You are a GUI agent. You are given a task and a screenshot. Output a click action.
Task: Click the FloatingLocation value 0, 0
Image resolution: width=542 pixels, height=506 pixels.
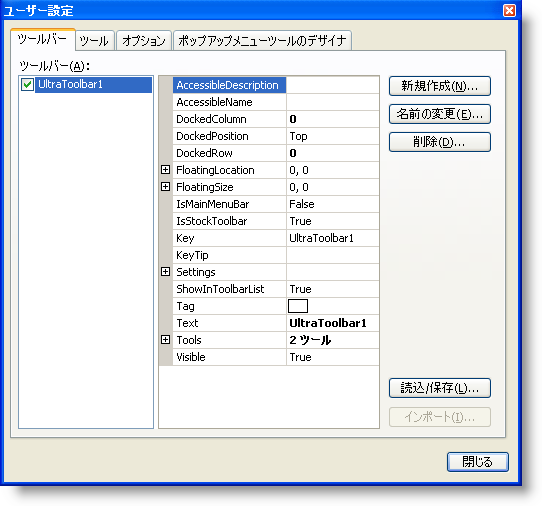click(333, 170)
